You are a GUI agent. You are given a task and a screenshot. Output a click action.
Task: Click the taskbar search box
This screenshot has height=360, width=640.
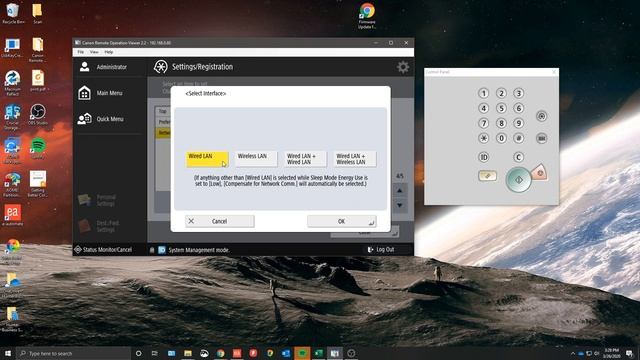pos(73,353)
